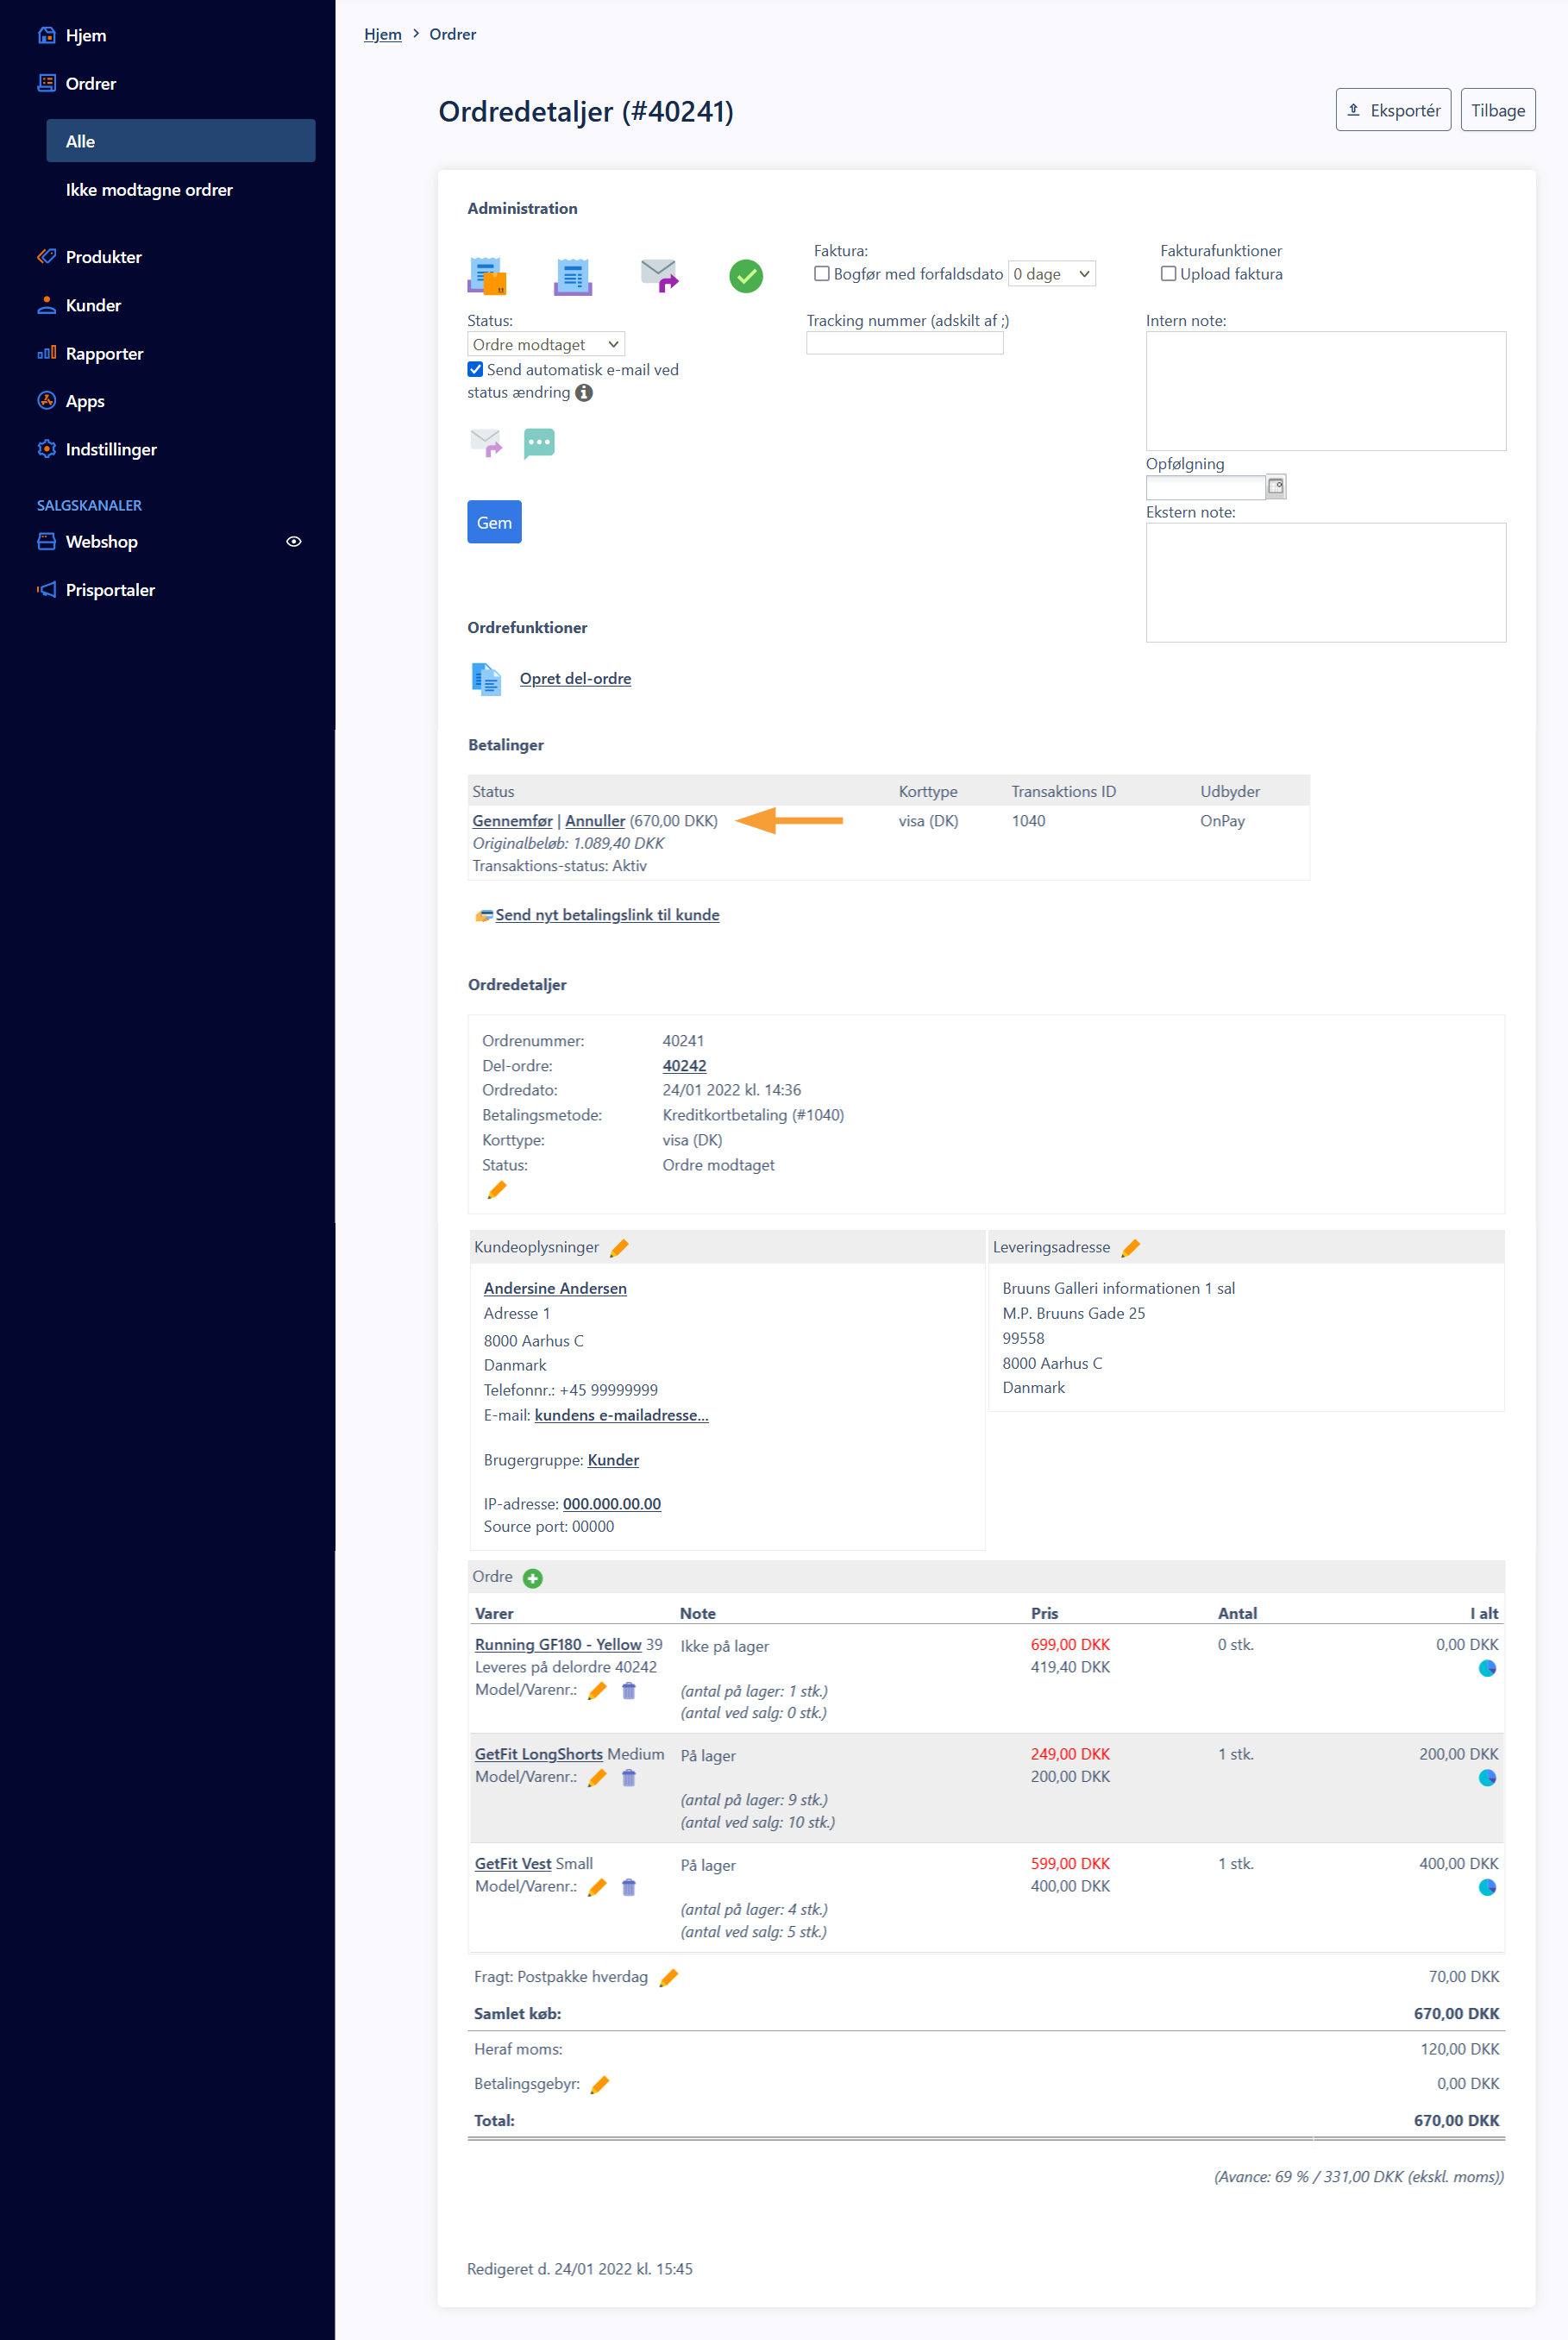Click pencil icon next to Fragt: Postpakke hverdag
1568x2340 pixels.
669,1977
